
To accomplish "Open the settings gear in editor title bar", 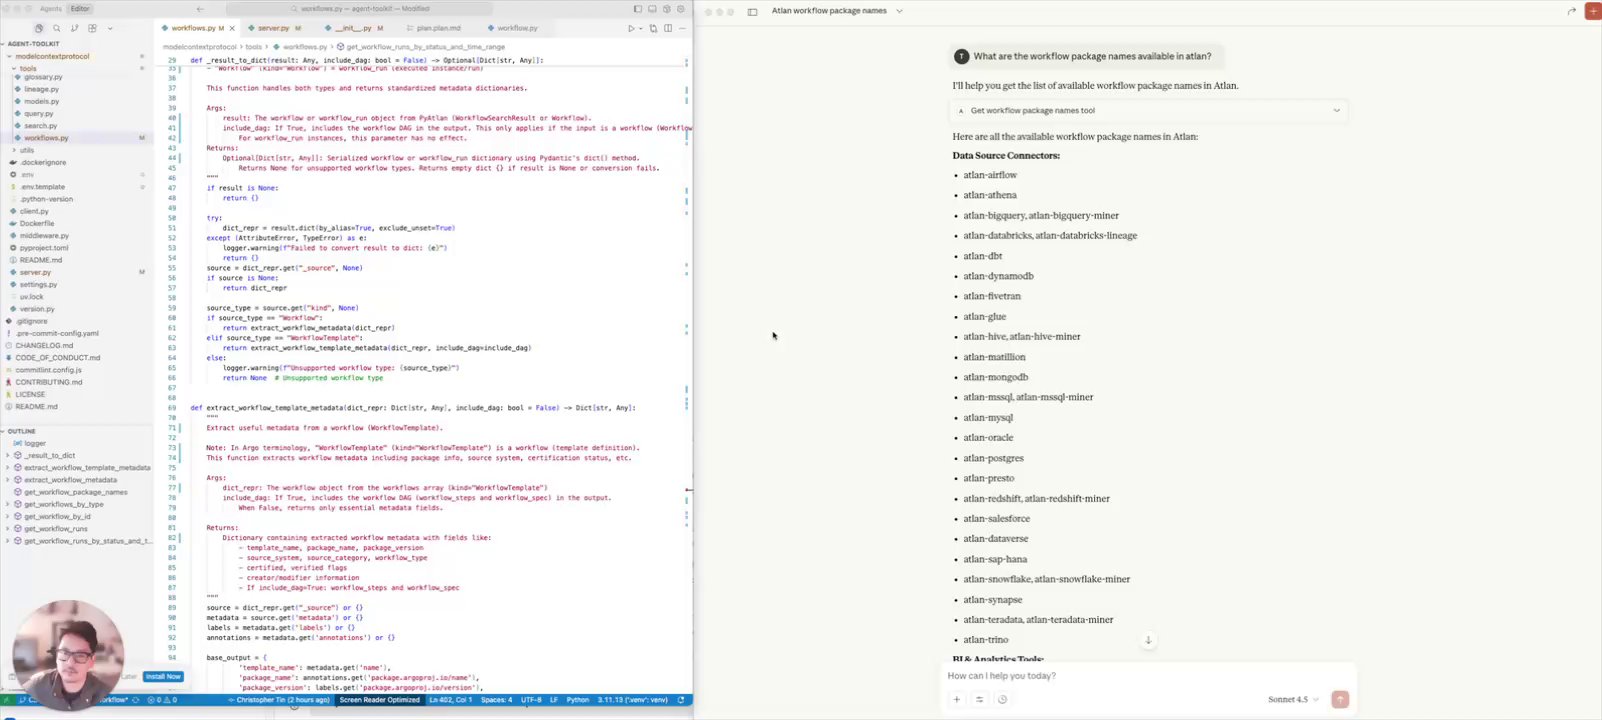I will pyautogui.click(x=681, y=9).
